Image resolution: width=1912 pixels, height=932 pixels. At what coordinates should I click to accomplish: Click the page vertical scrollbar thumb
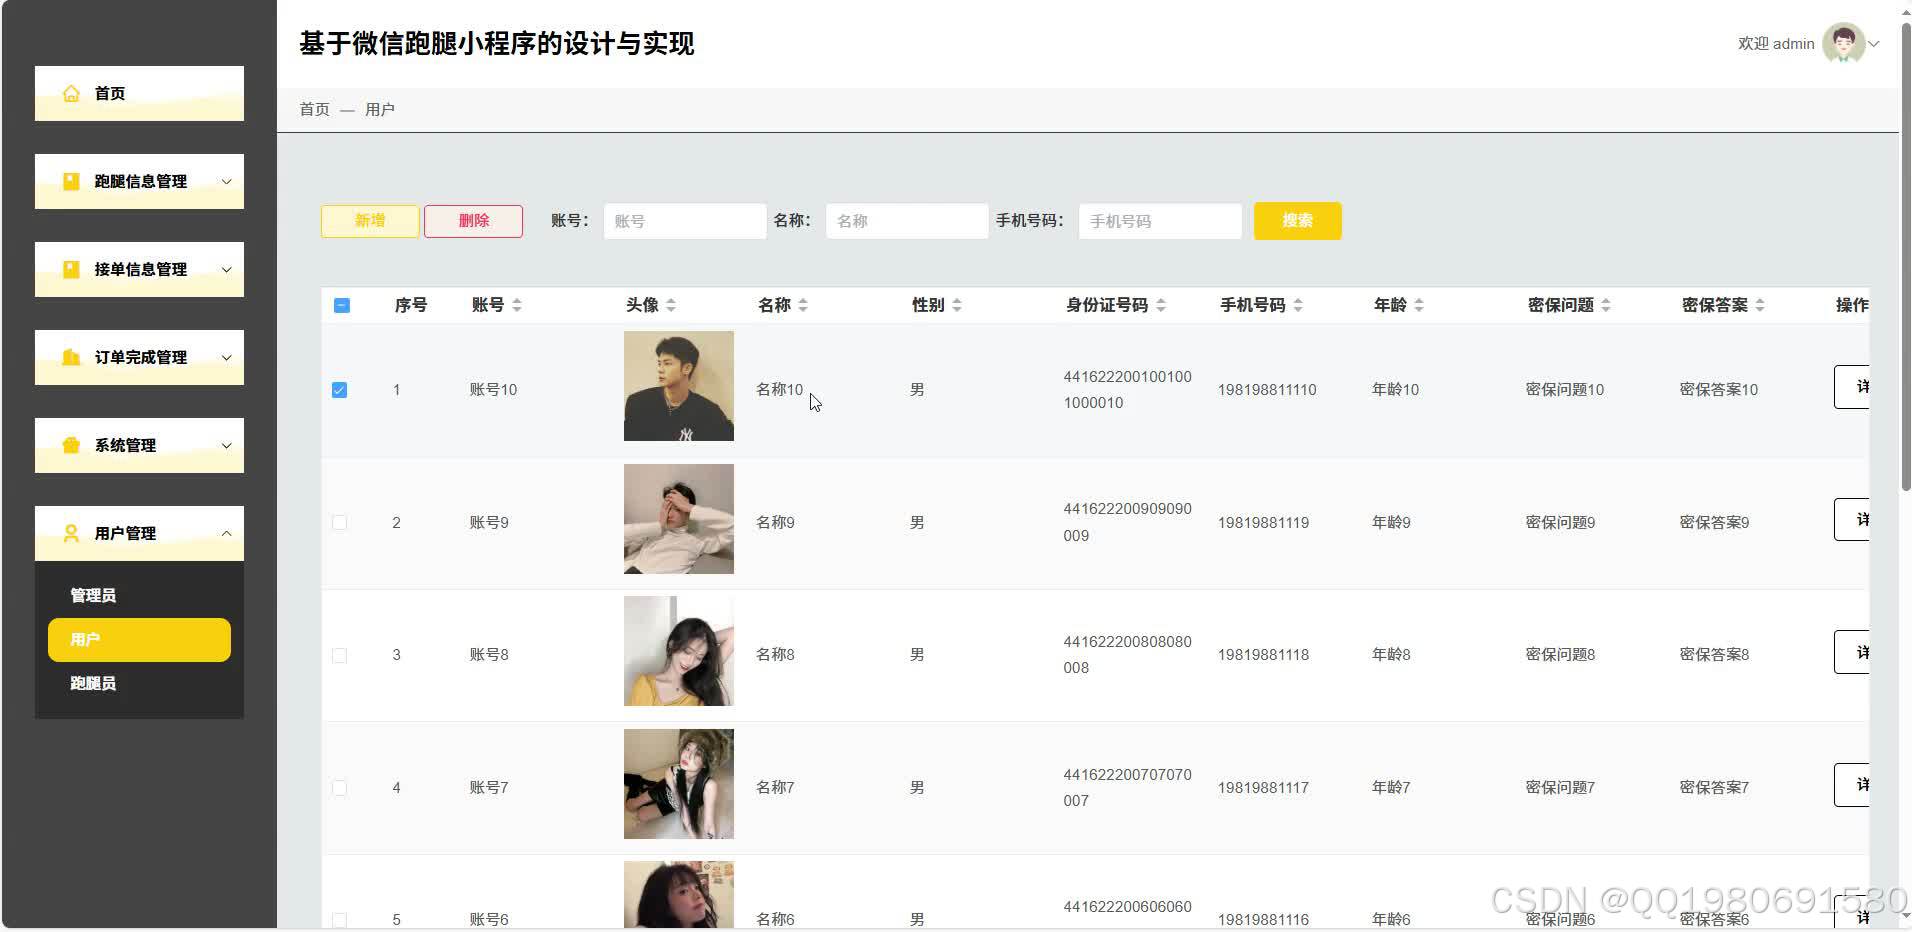(1905, 255)
